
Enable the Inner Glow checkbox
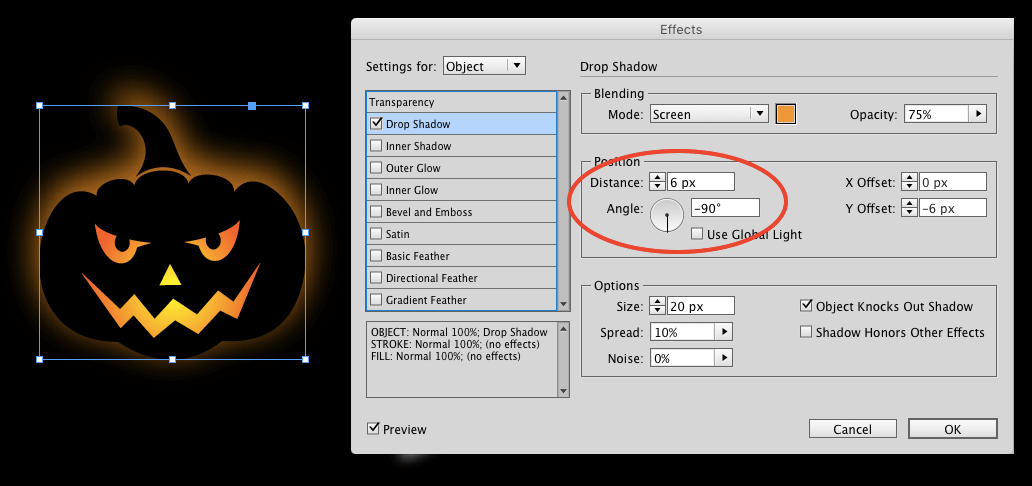pyautogui.click(x=376, y=190)
